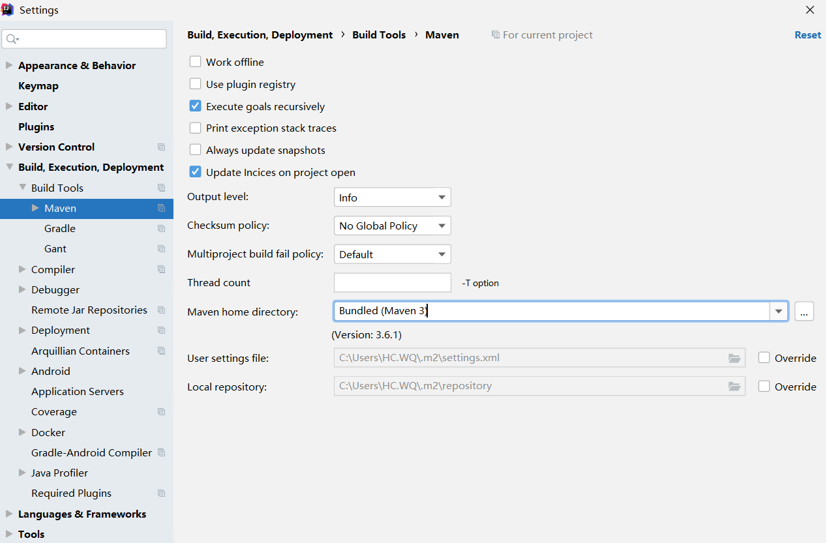The image size is (826, 543).
Task: Uncheck Execute goals recursively
Action: (195, 106)
